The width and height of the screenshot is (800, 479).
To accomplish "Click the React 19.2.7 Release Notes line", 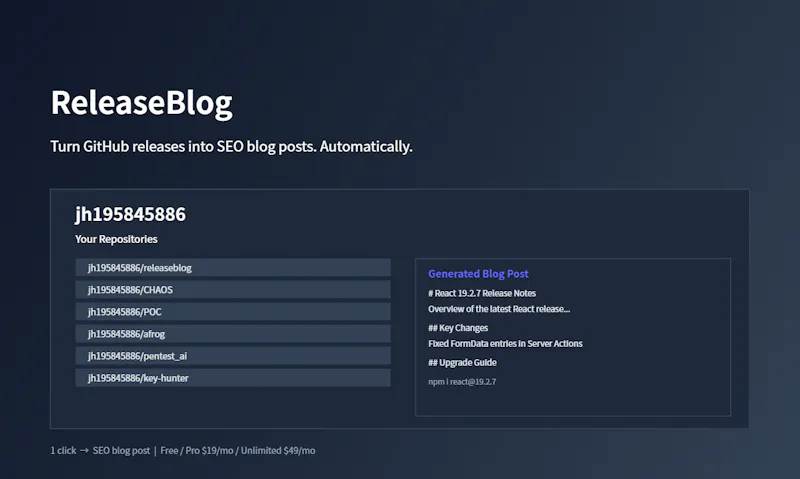I will pos(482,293).
